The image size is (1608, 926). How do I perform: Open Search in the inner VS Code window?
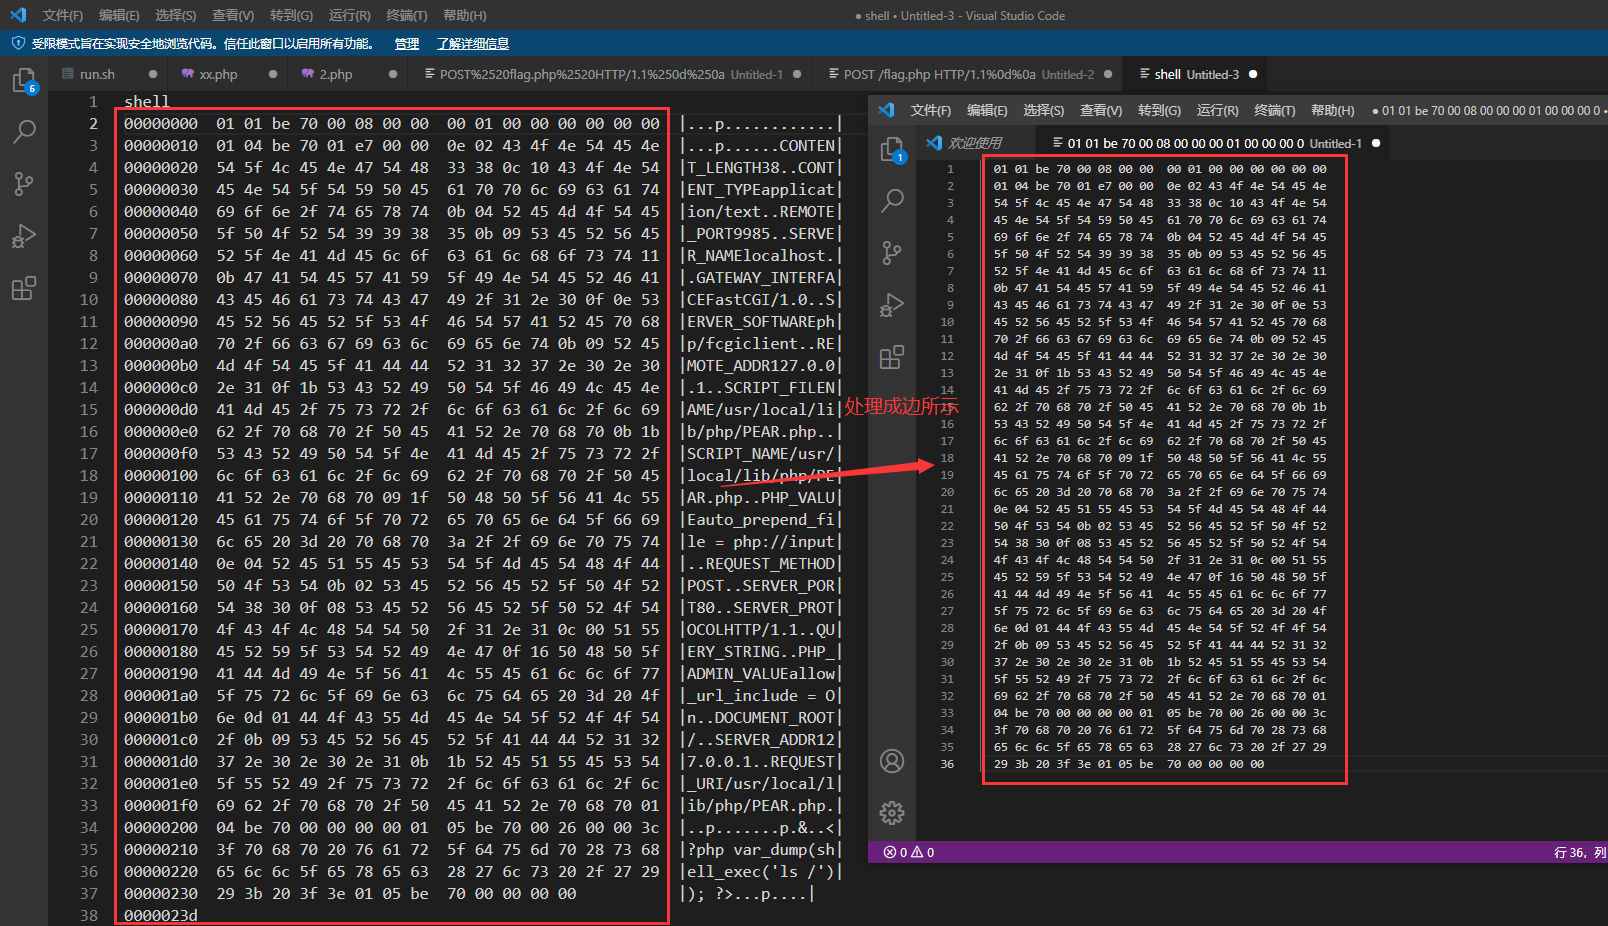[892, 201]
